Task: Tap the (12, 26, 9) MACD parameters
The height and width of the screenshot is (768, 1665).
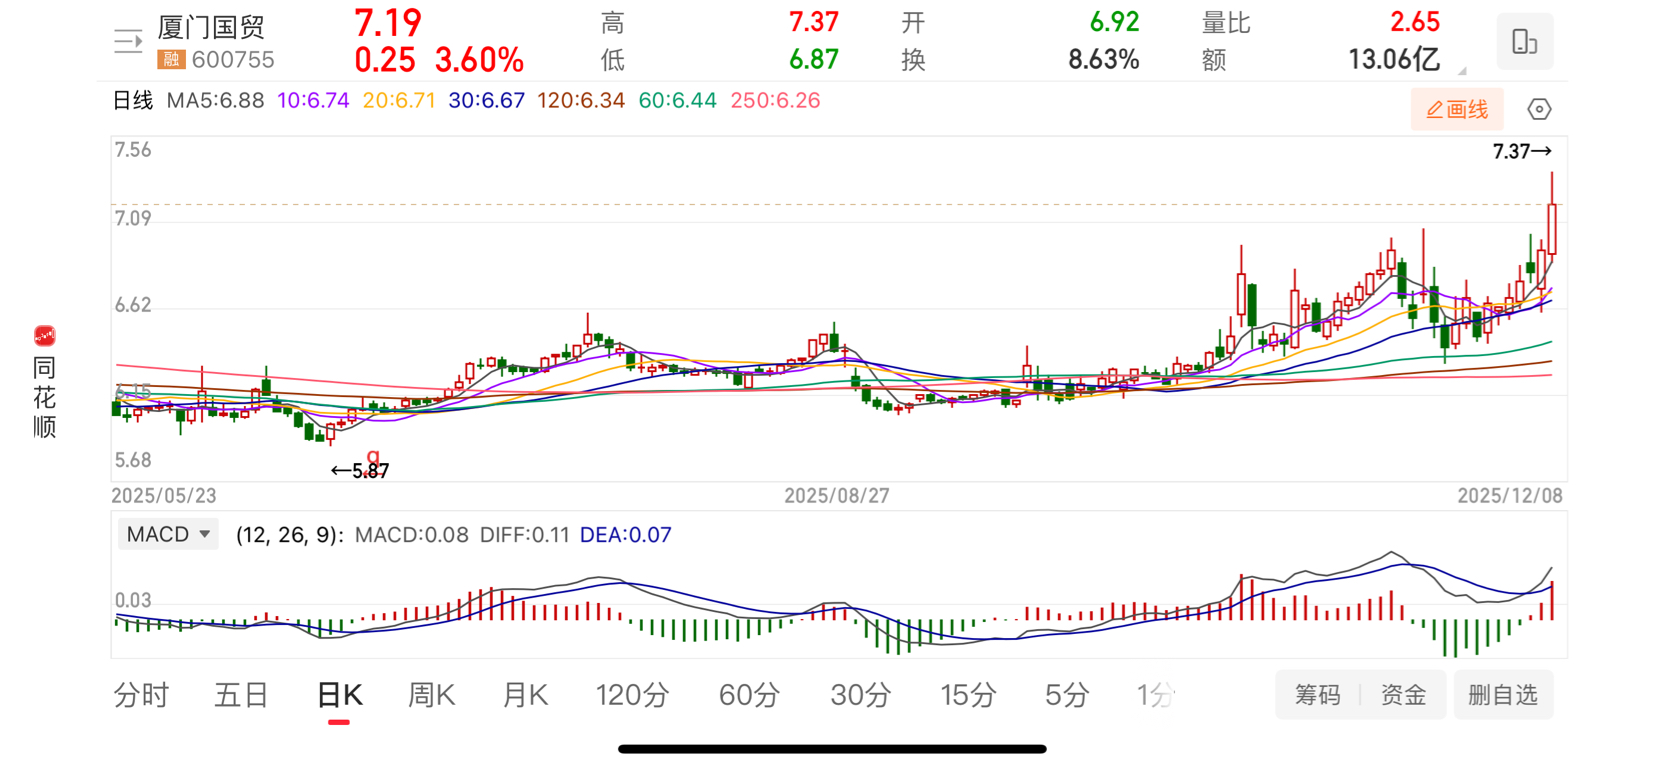Action: pos(289,535)
